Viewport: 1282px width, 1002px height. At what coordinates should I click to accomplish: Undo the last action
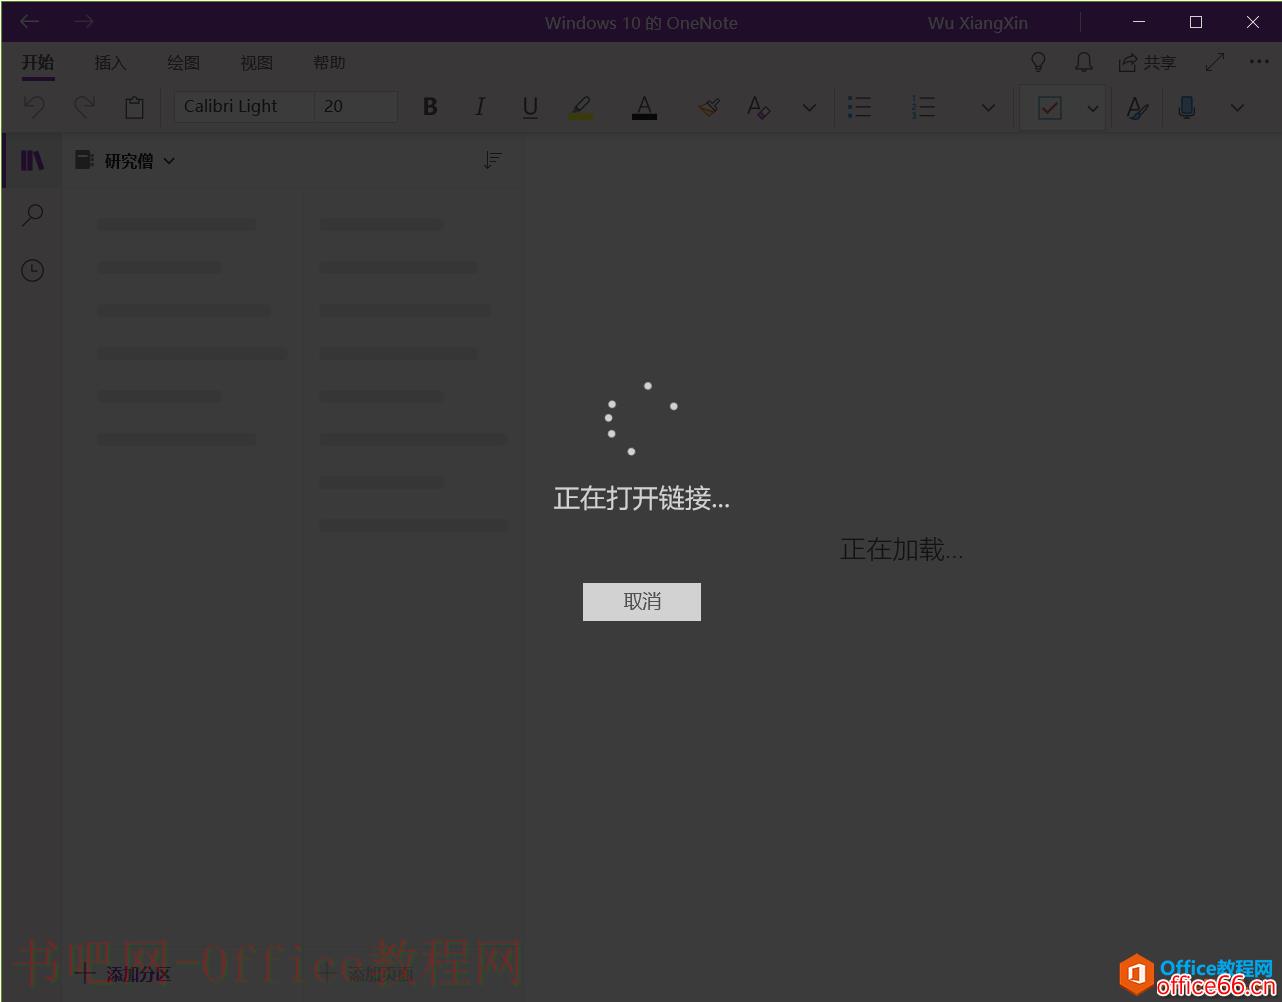[x=34, y=106]
